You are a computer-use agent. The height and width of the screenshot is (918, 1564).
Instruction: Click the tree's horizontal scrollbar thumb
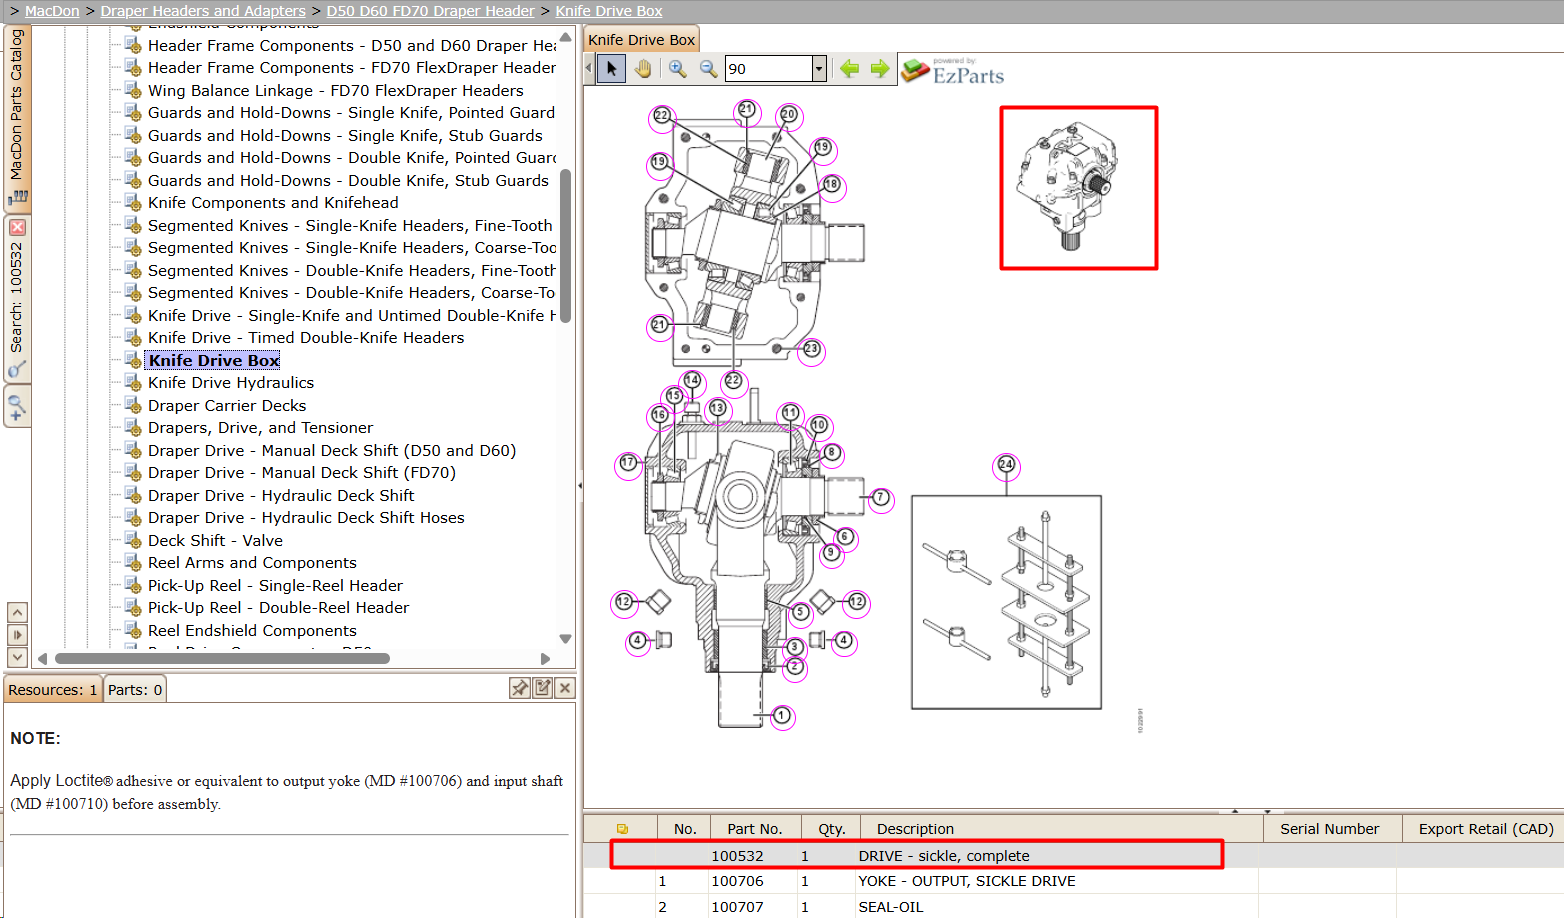coord(222,659)
